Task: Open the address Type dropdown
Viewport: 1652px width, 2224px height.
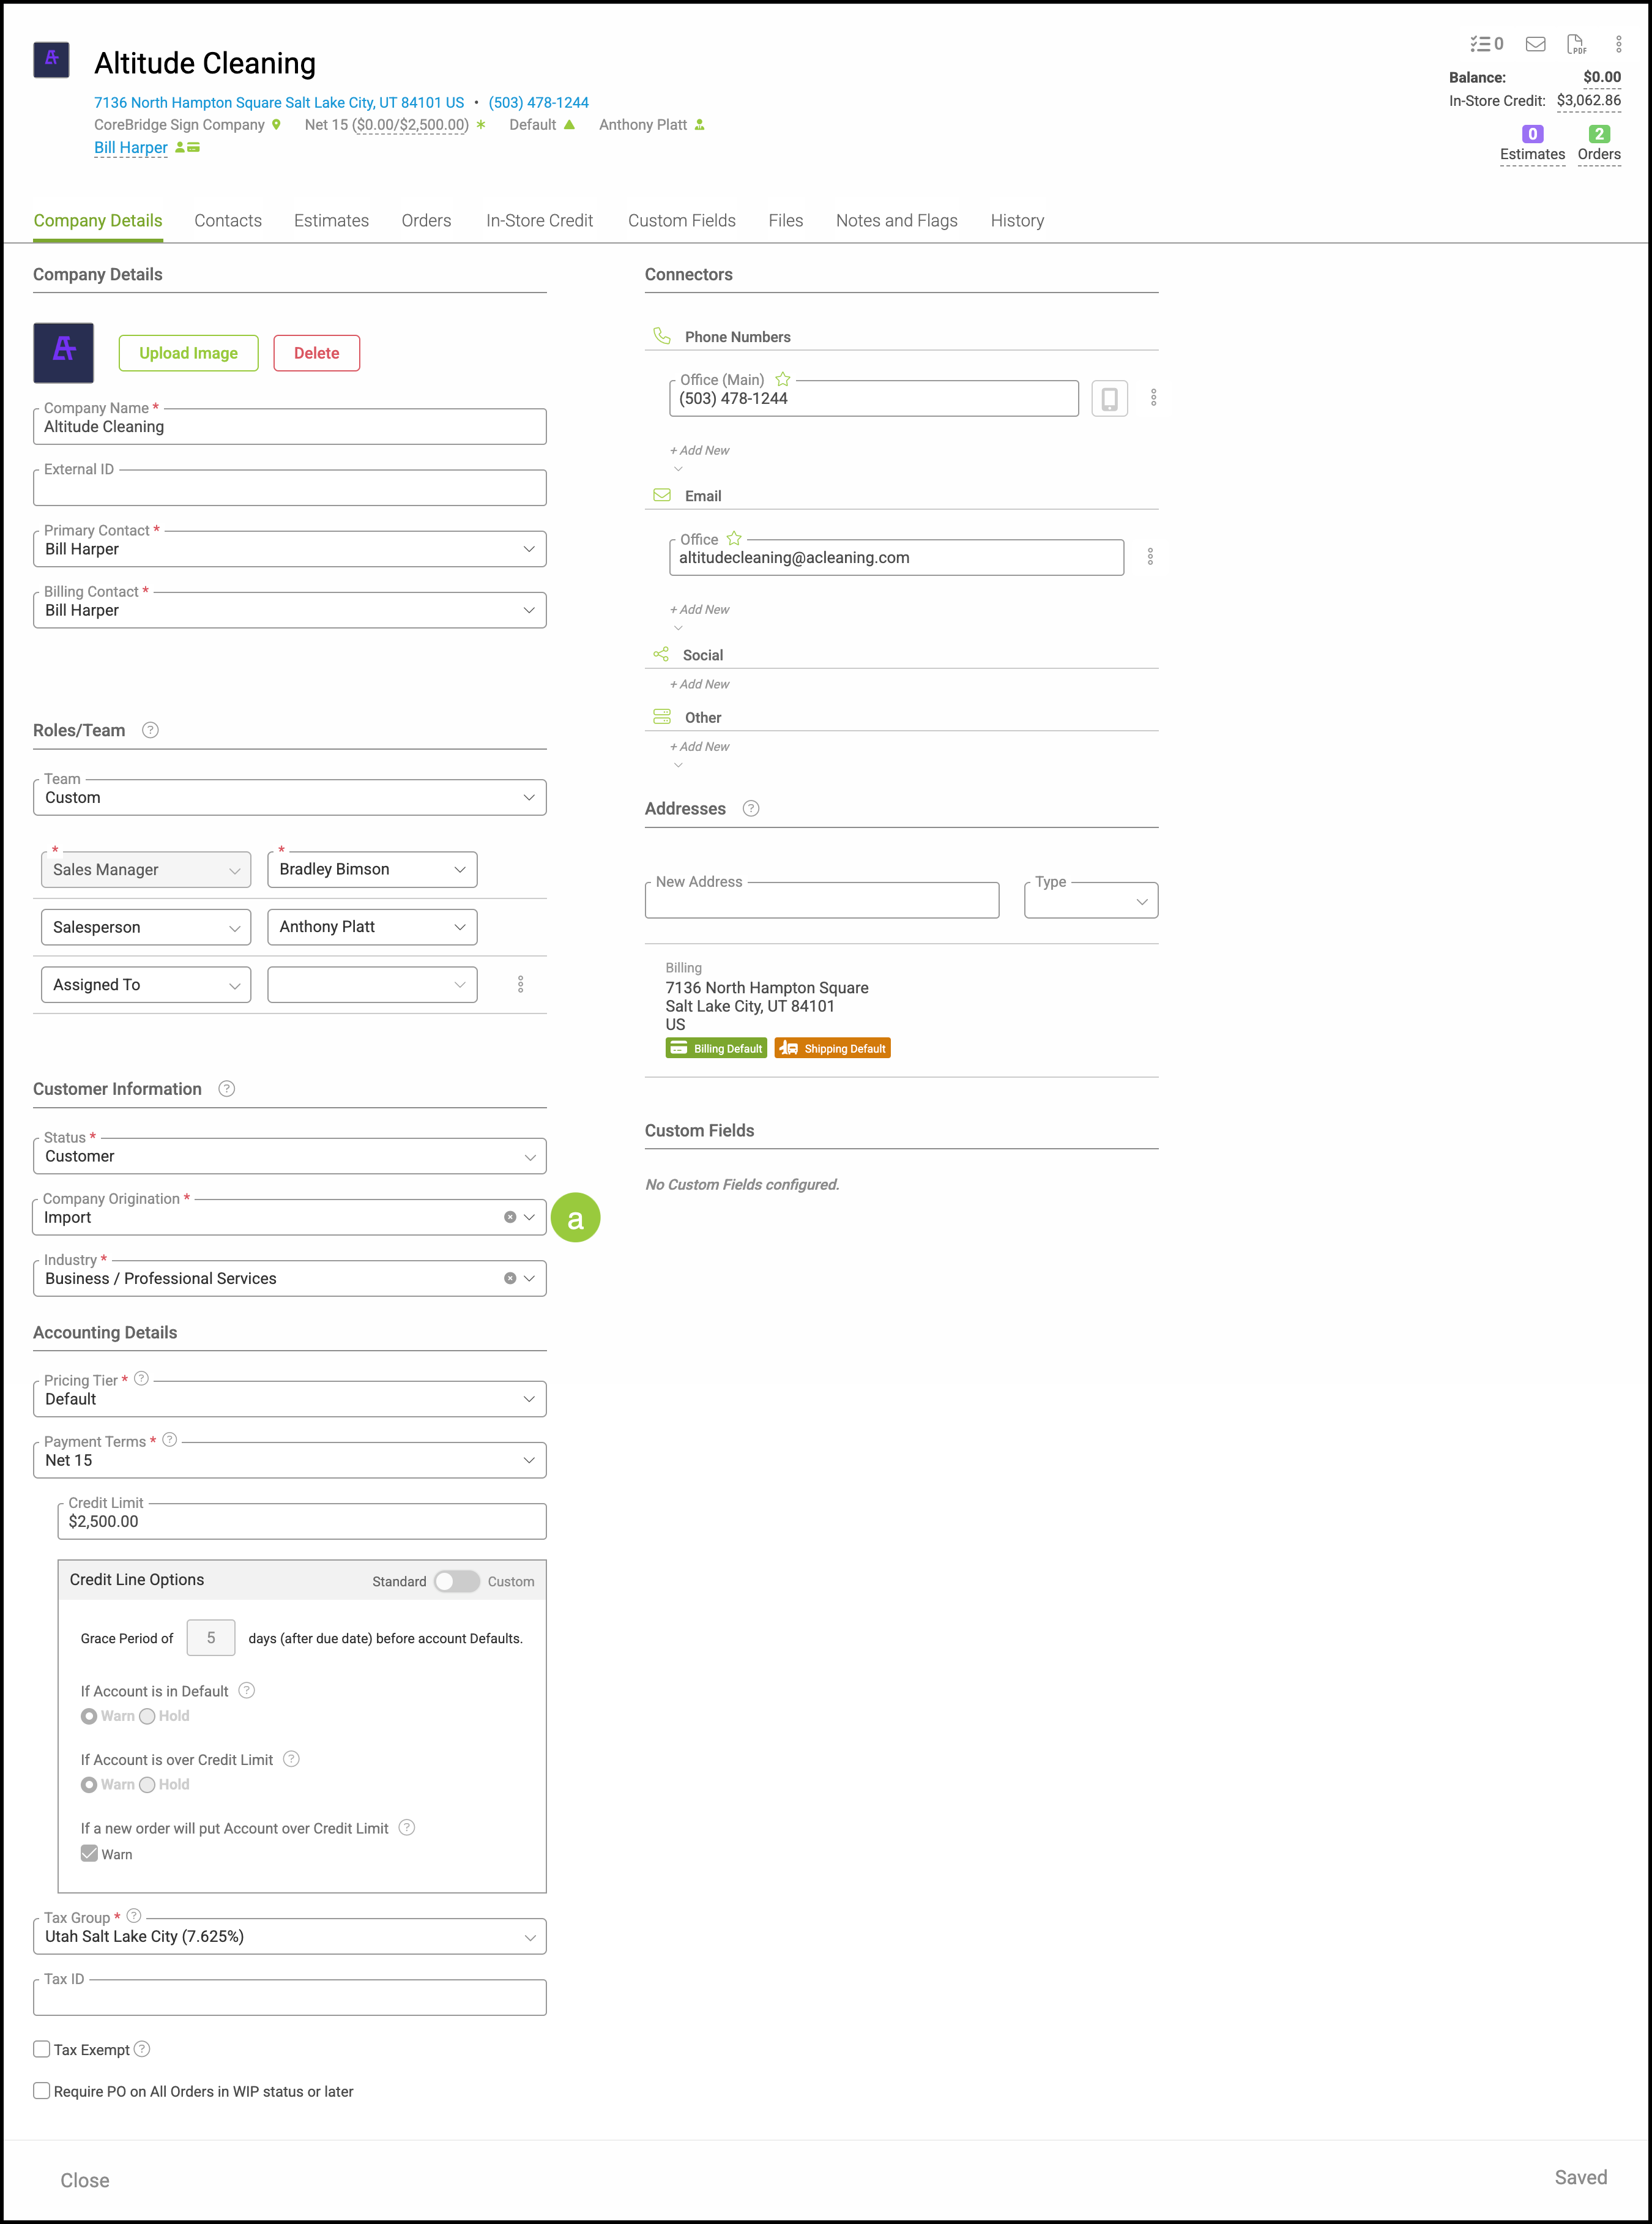Action: click(1091, 902)
